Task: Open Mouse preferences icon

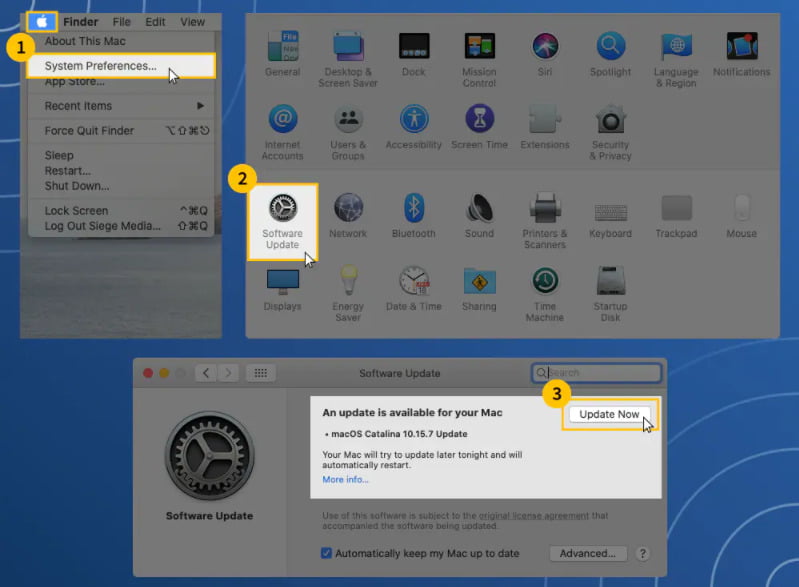Action: coord(742,208)
